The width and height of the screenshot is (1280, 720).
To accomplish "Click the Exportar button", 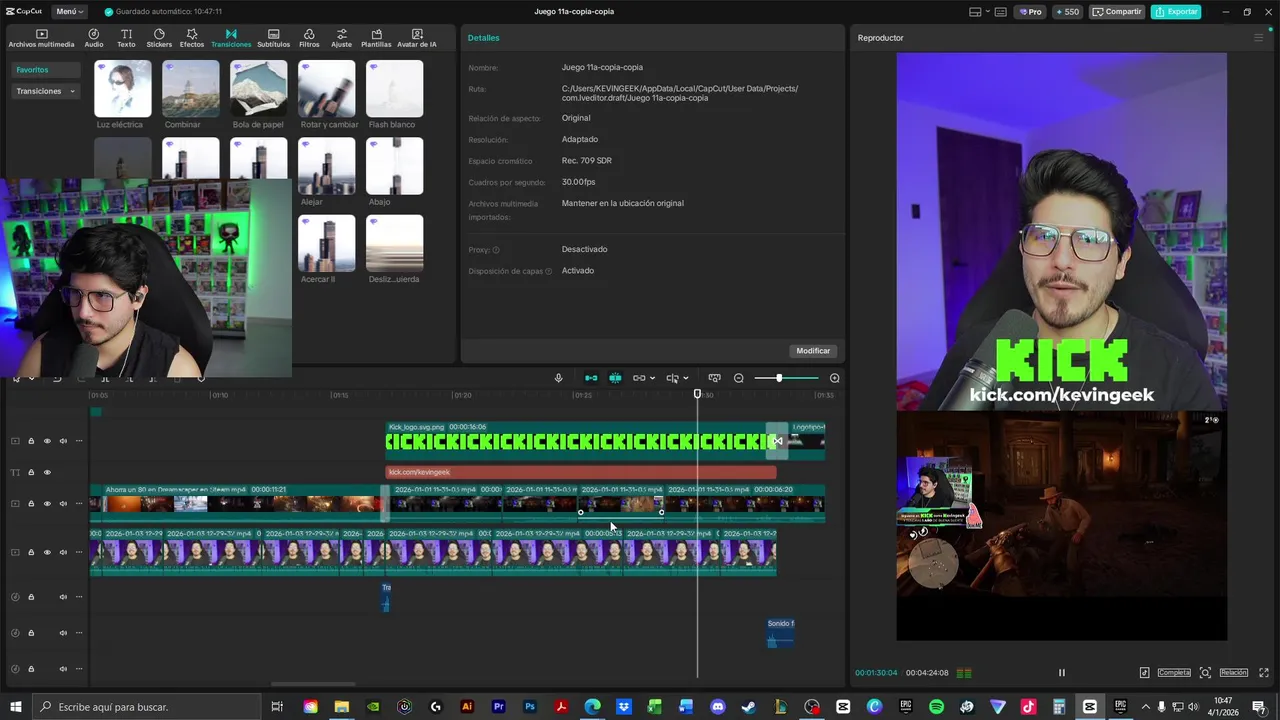I will coord(1176,11).
